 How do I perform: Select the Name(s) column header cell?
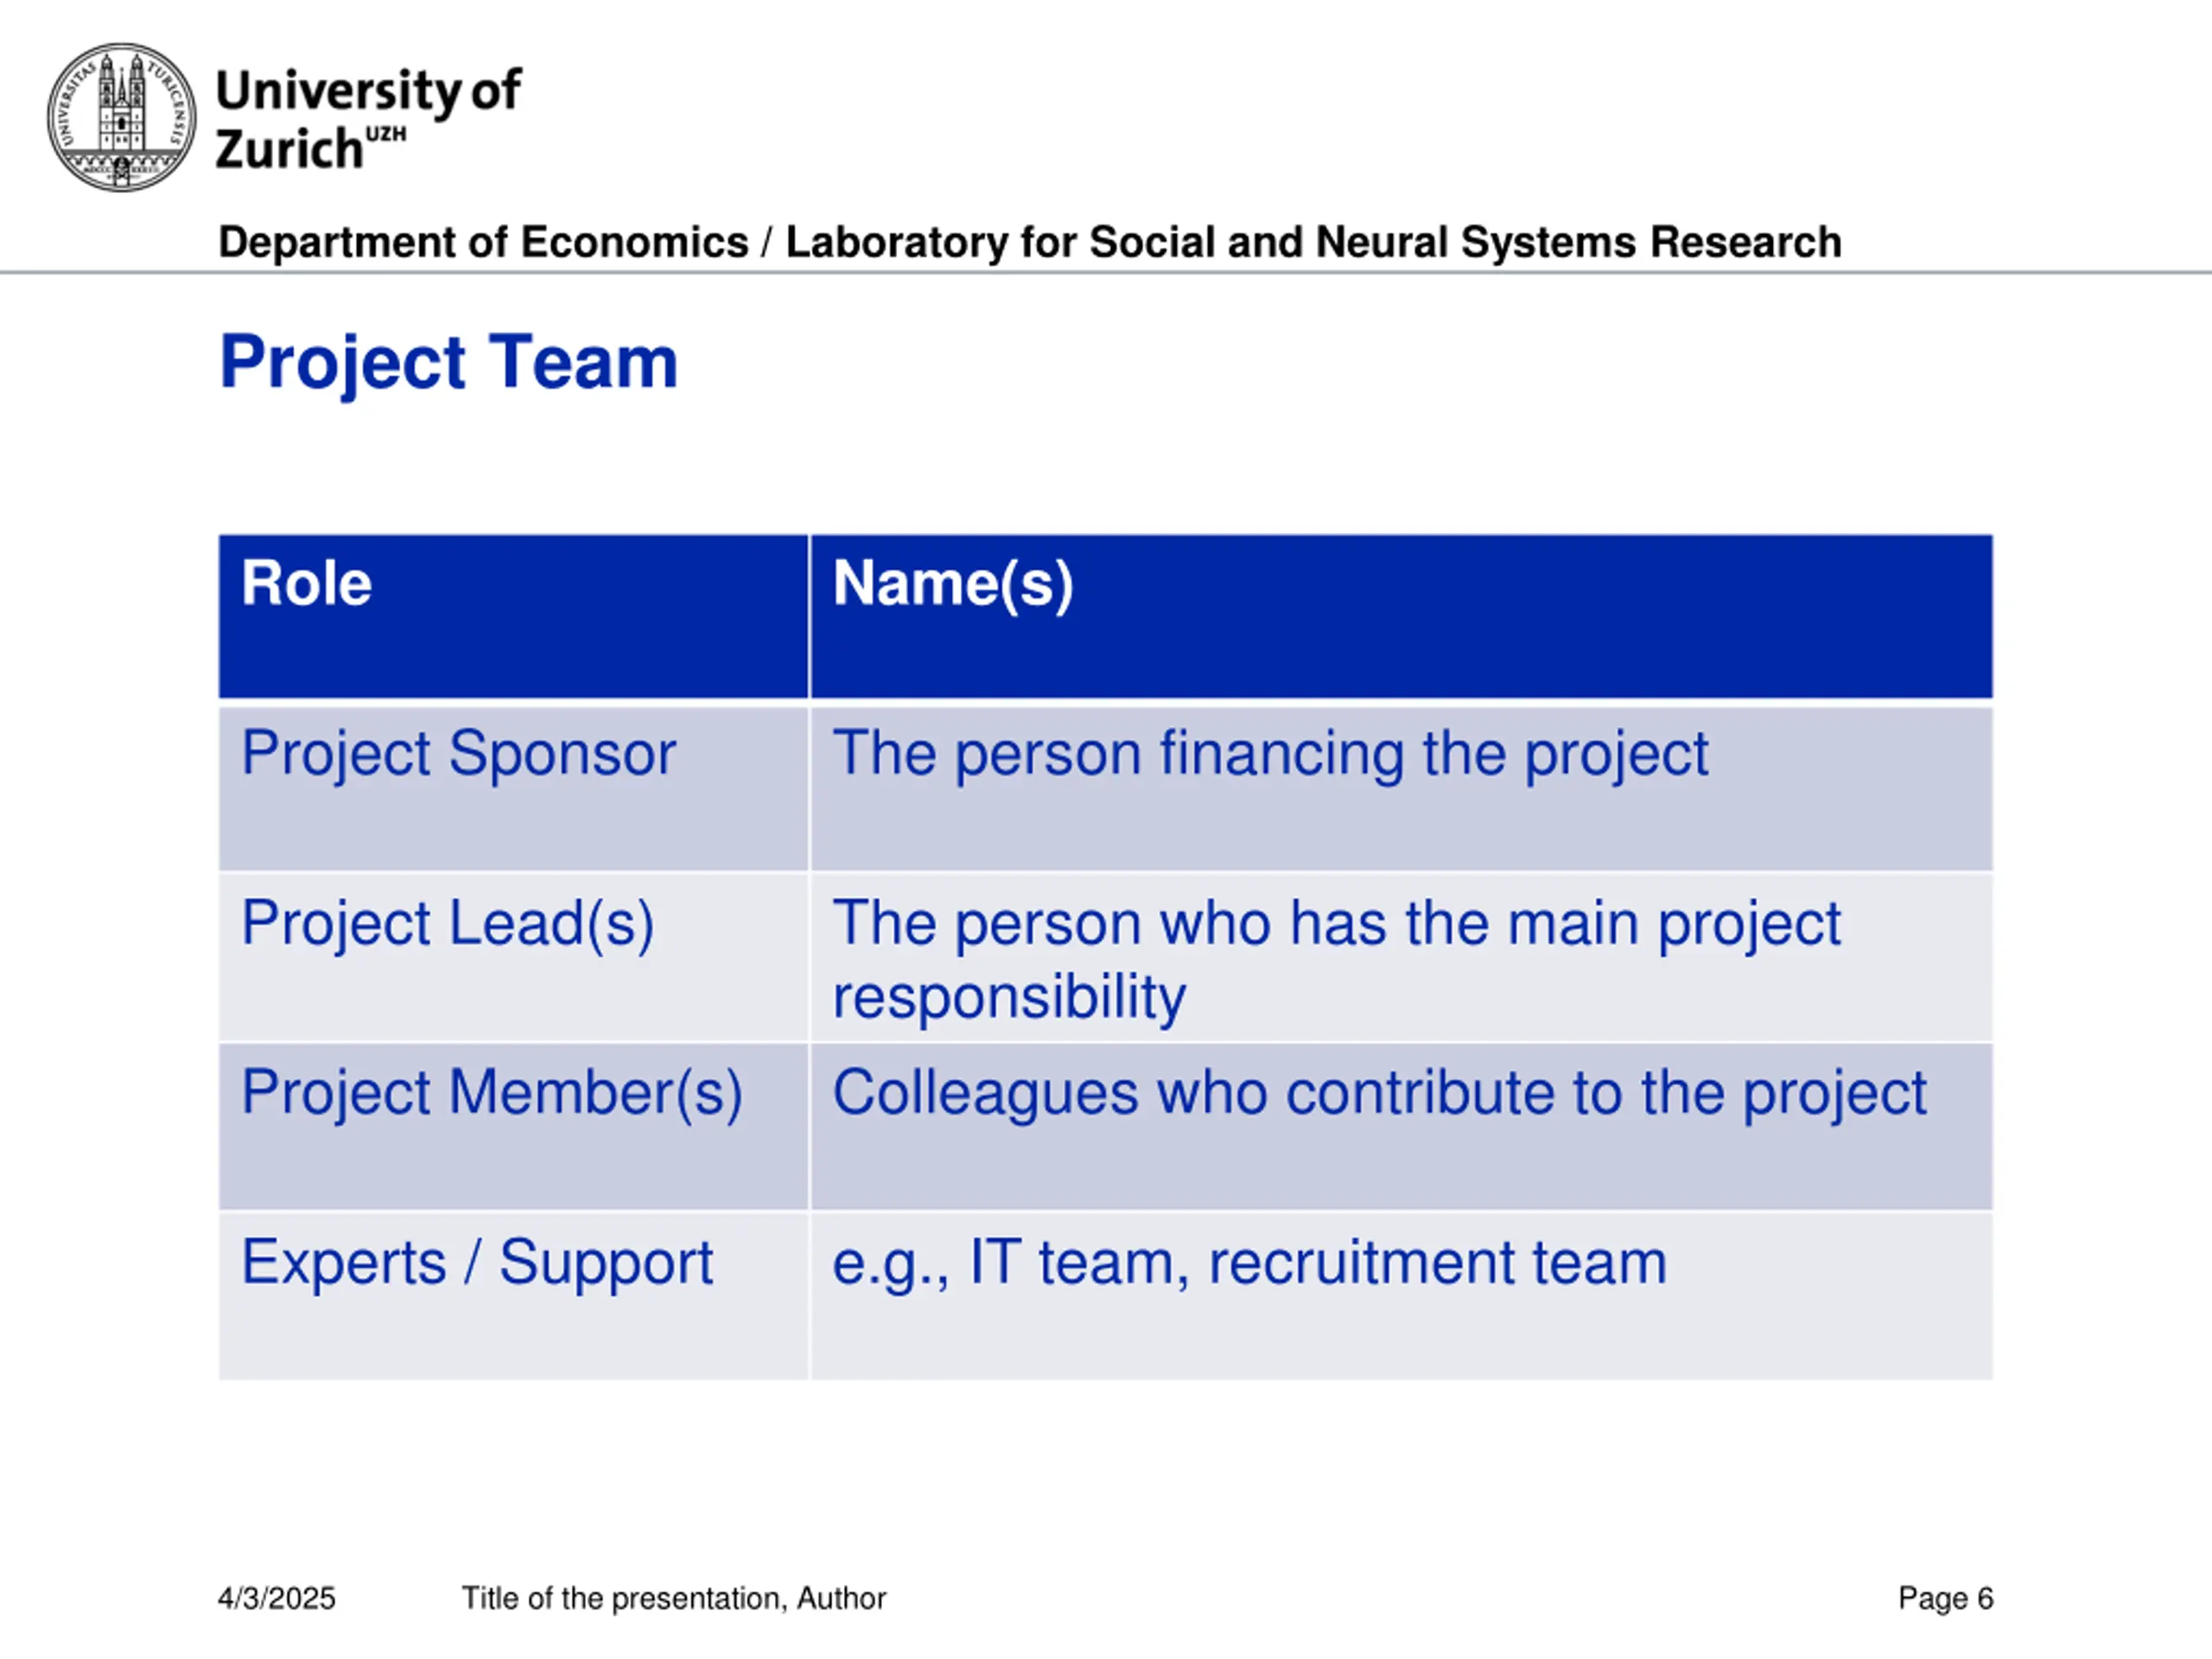1401,616
